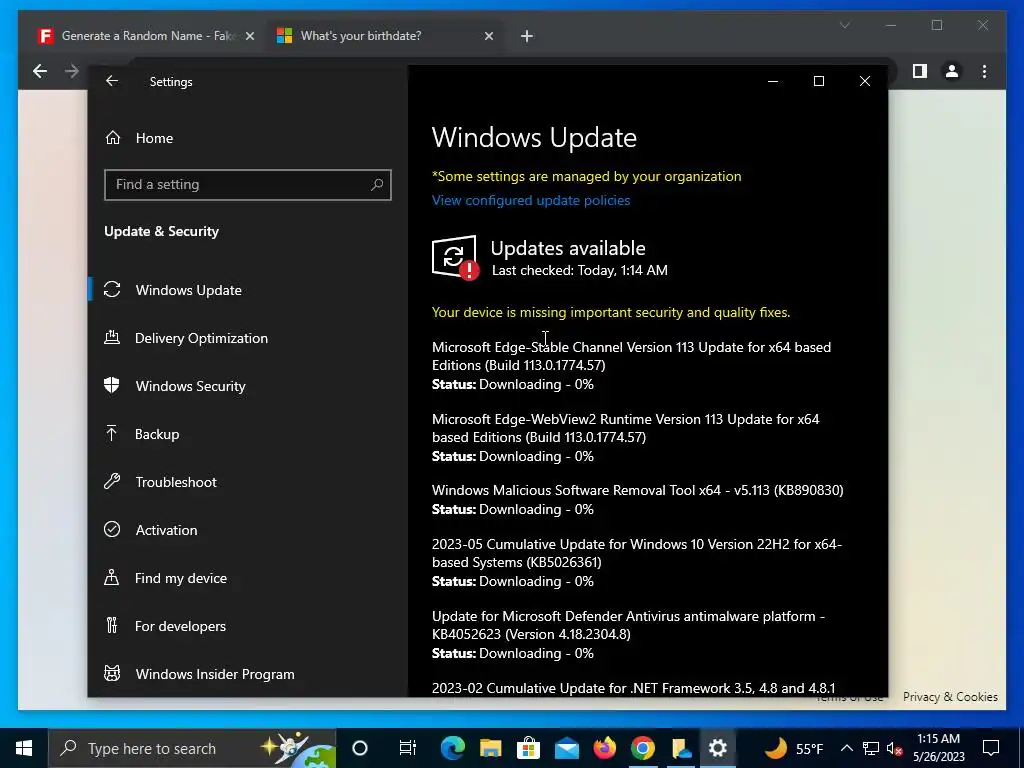Image resolution: width=1024 pixels, height=768 pixels.
Task: Click the muted volume icon in system tray
Action: point(895,748)
